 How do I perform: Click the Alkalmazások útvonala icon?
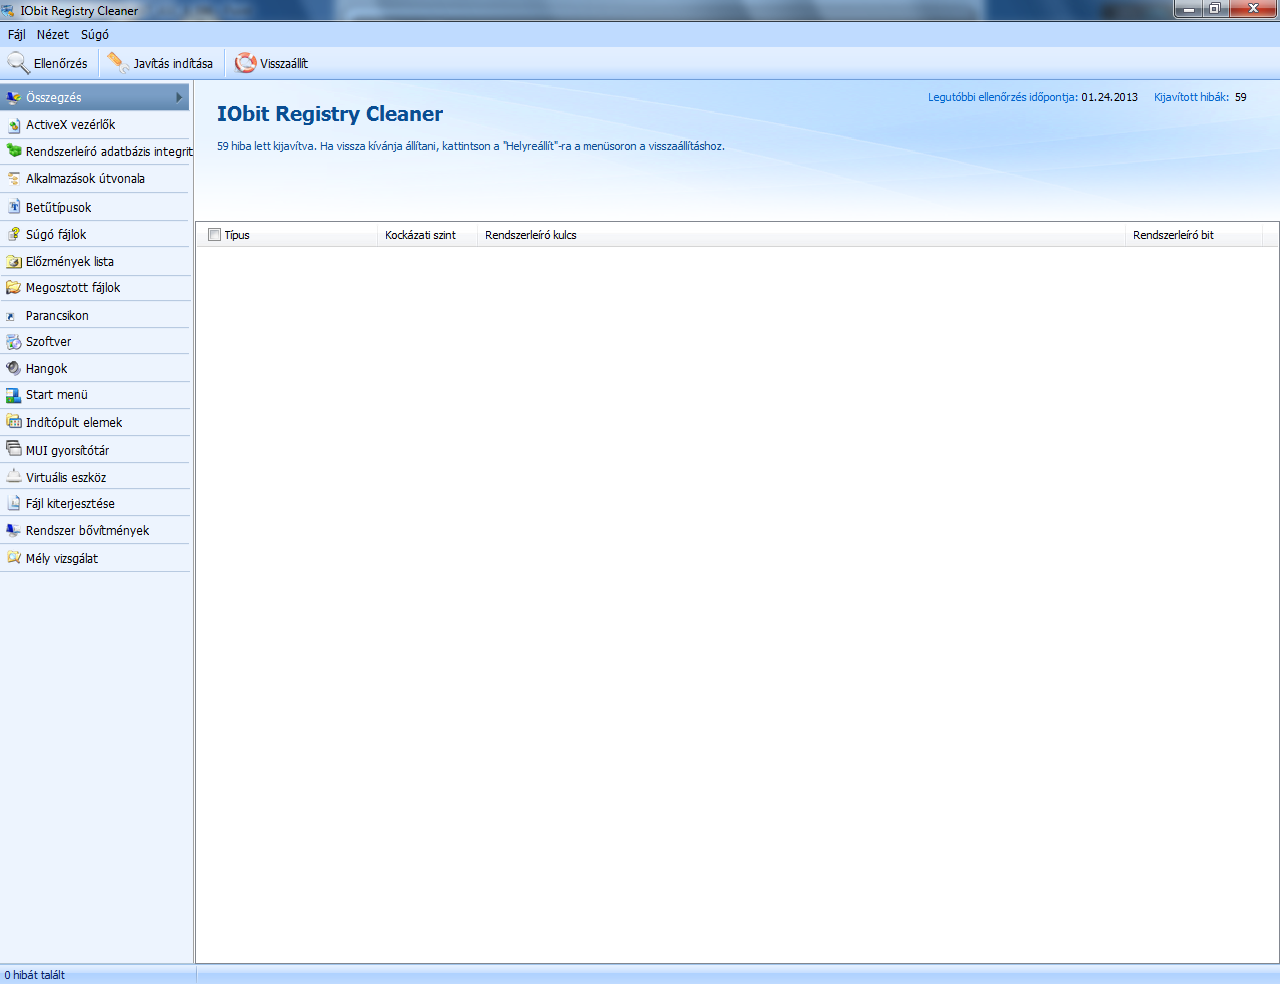pos(14,179)
